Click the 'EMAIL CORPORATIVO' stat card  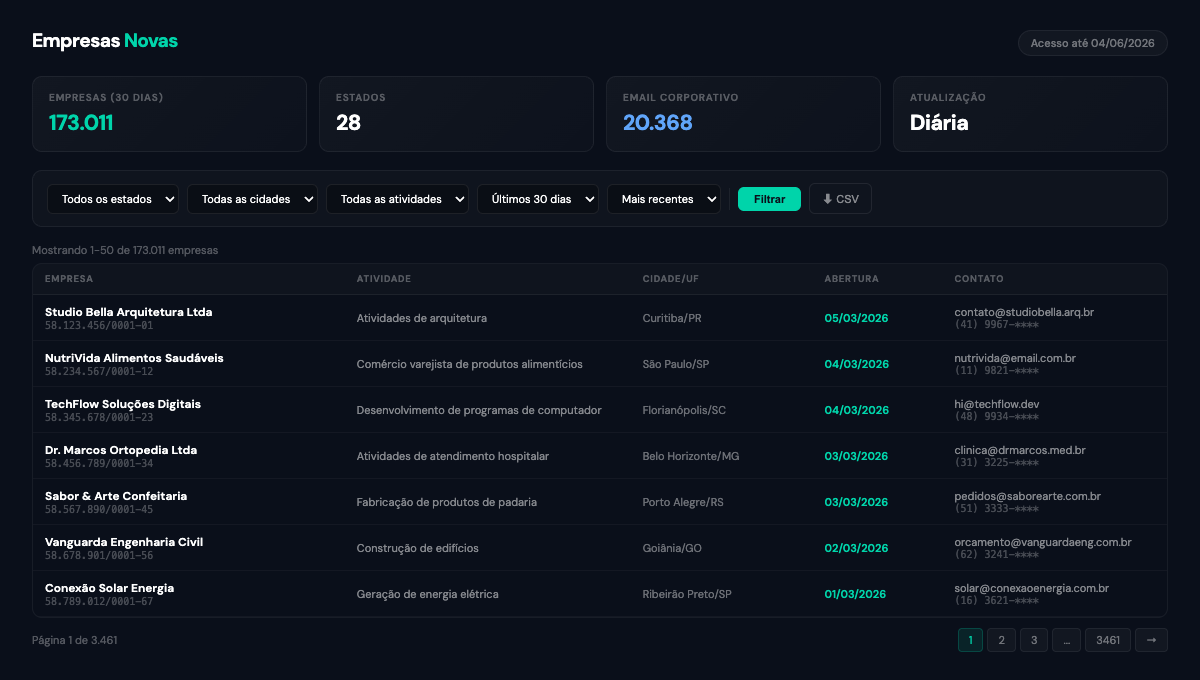(x=743, y=114)
